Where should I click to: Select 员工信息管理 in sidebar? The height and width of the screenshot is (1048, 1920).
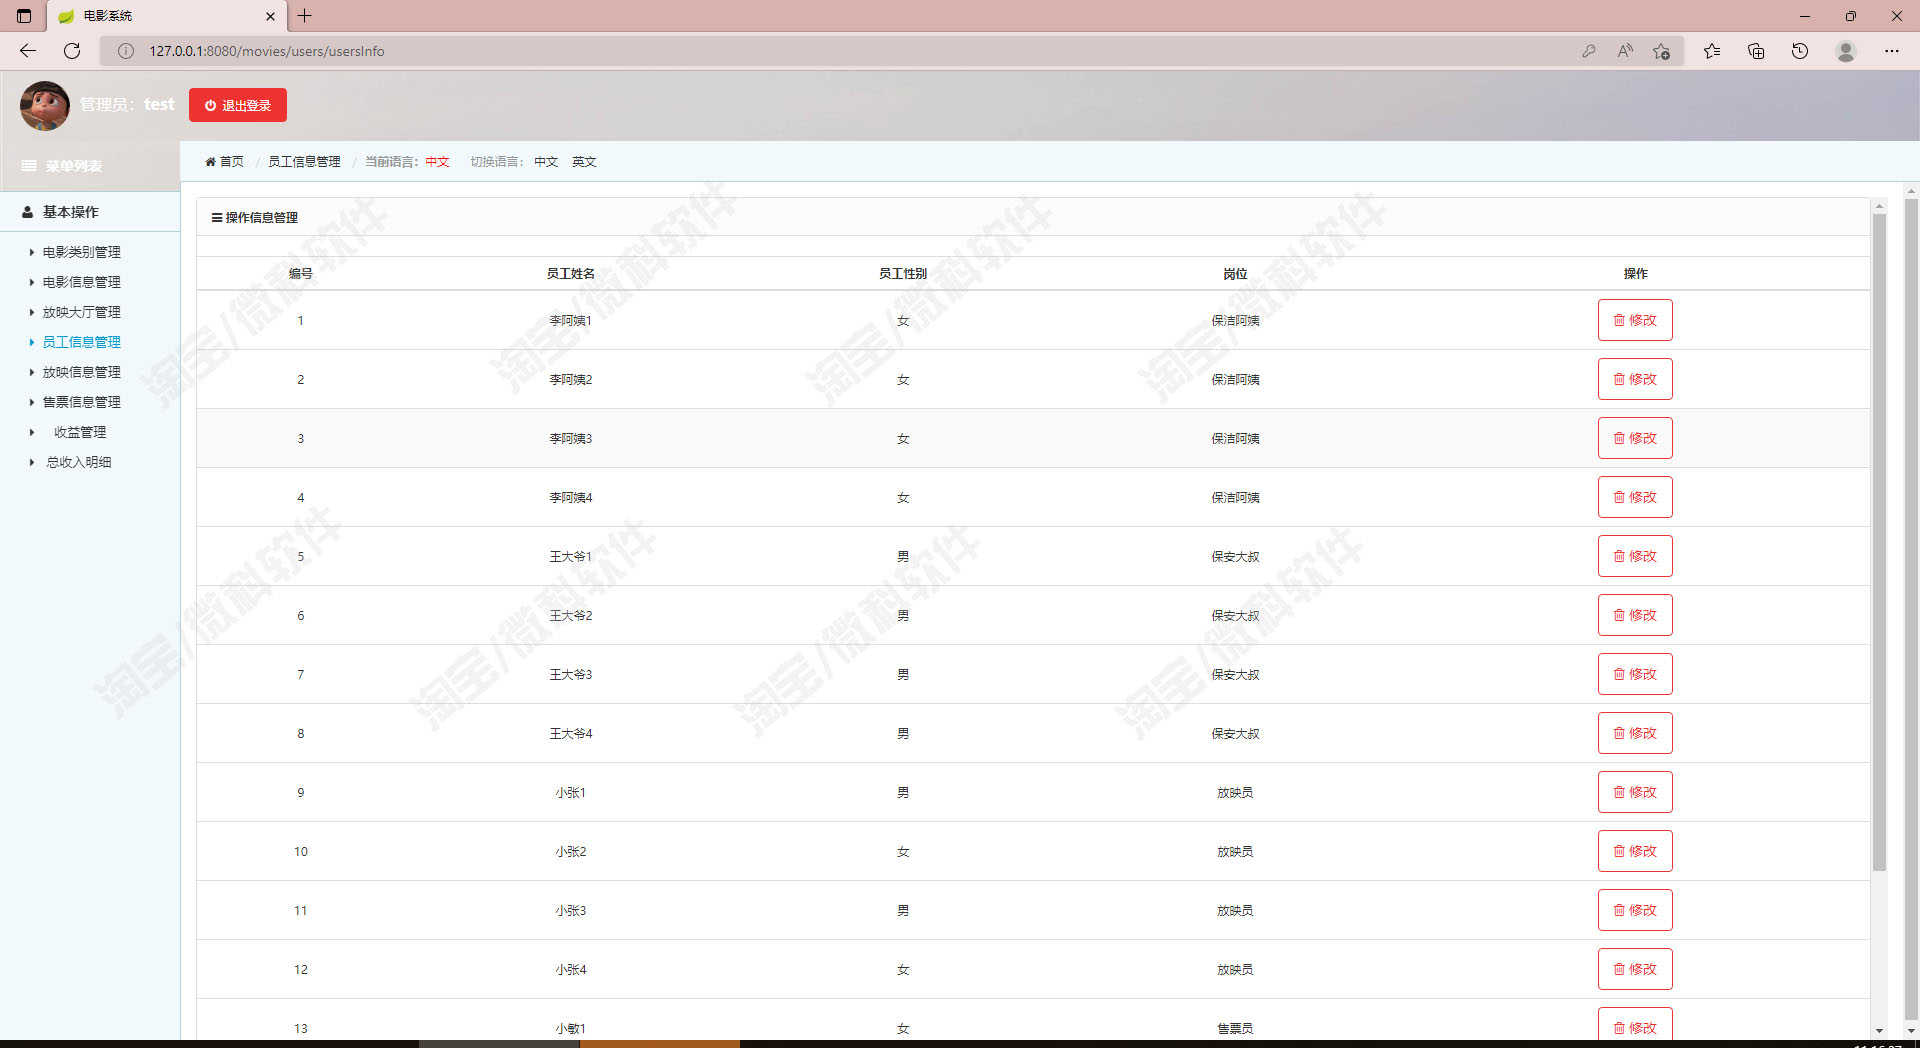tap(81, 342)
